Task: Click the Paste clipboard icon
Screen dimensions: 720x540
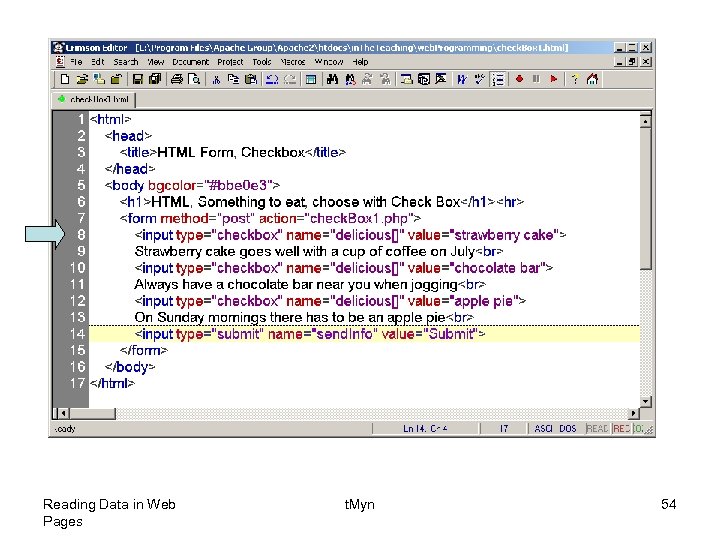Action: pyautogui.click(x=251, y=79)
